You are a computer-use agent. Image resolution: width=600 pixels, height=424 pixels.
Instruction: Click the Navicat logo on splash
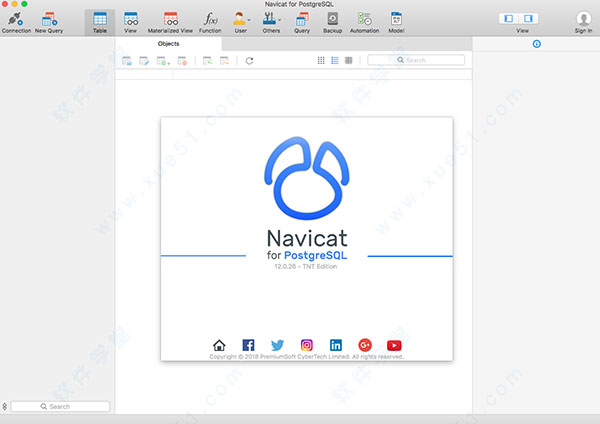click(x=307, y=178)
